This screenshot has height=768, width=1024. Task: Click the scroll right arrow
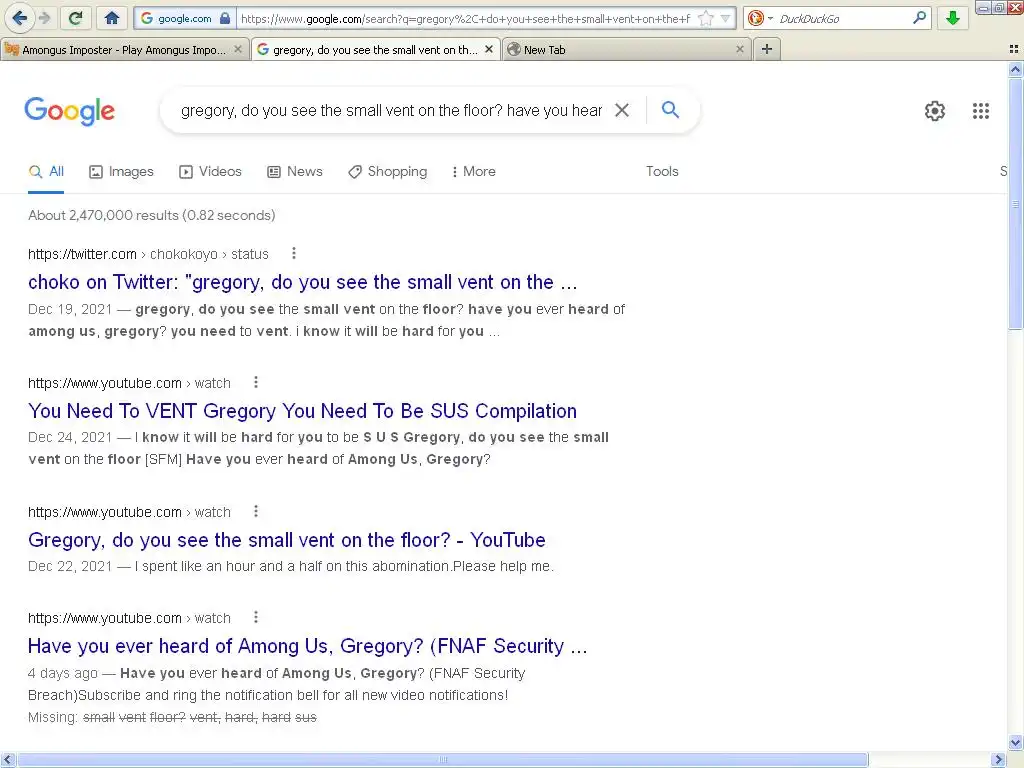[x=999, y=760]
